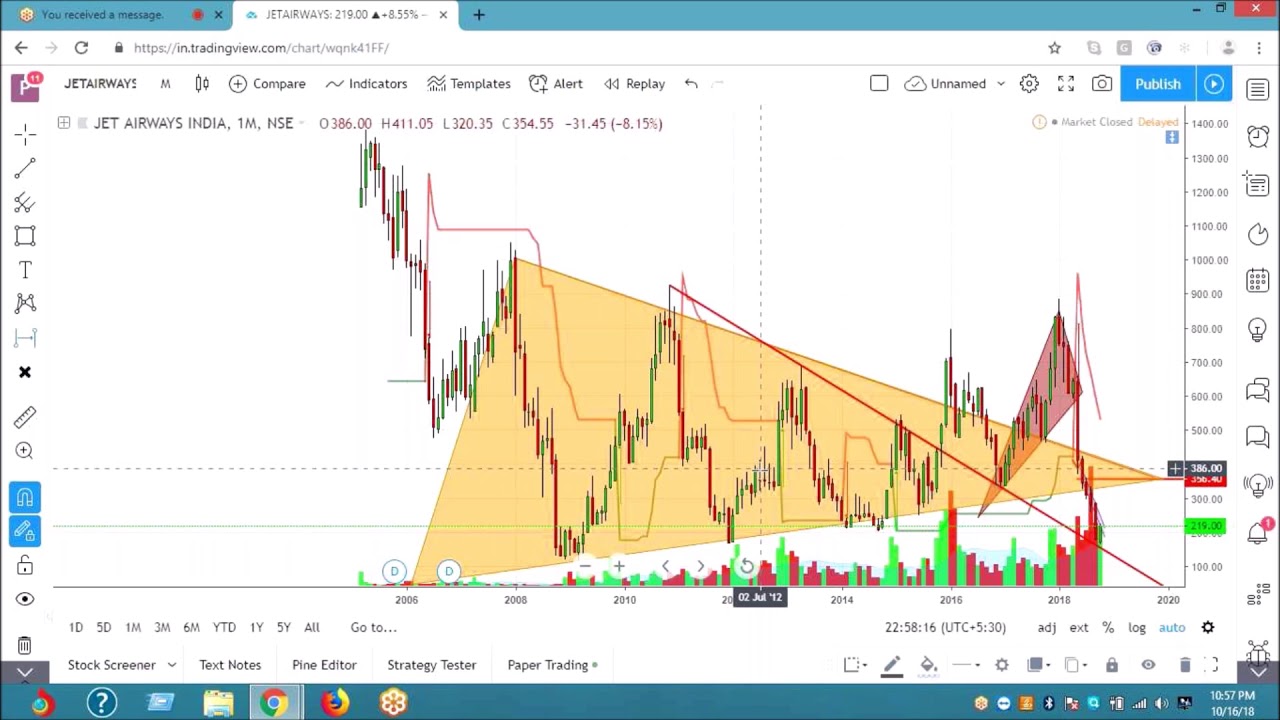This screenshot has height=720, width=1280.
Task: Change drawing line color pencil
Action: (892, 665)
